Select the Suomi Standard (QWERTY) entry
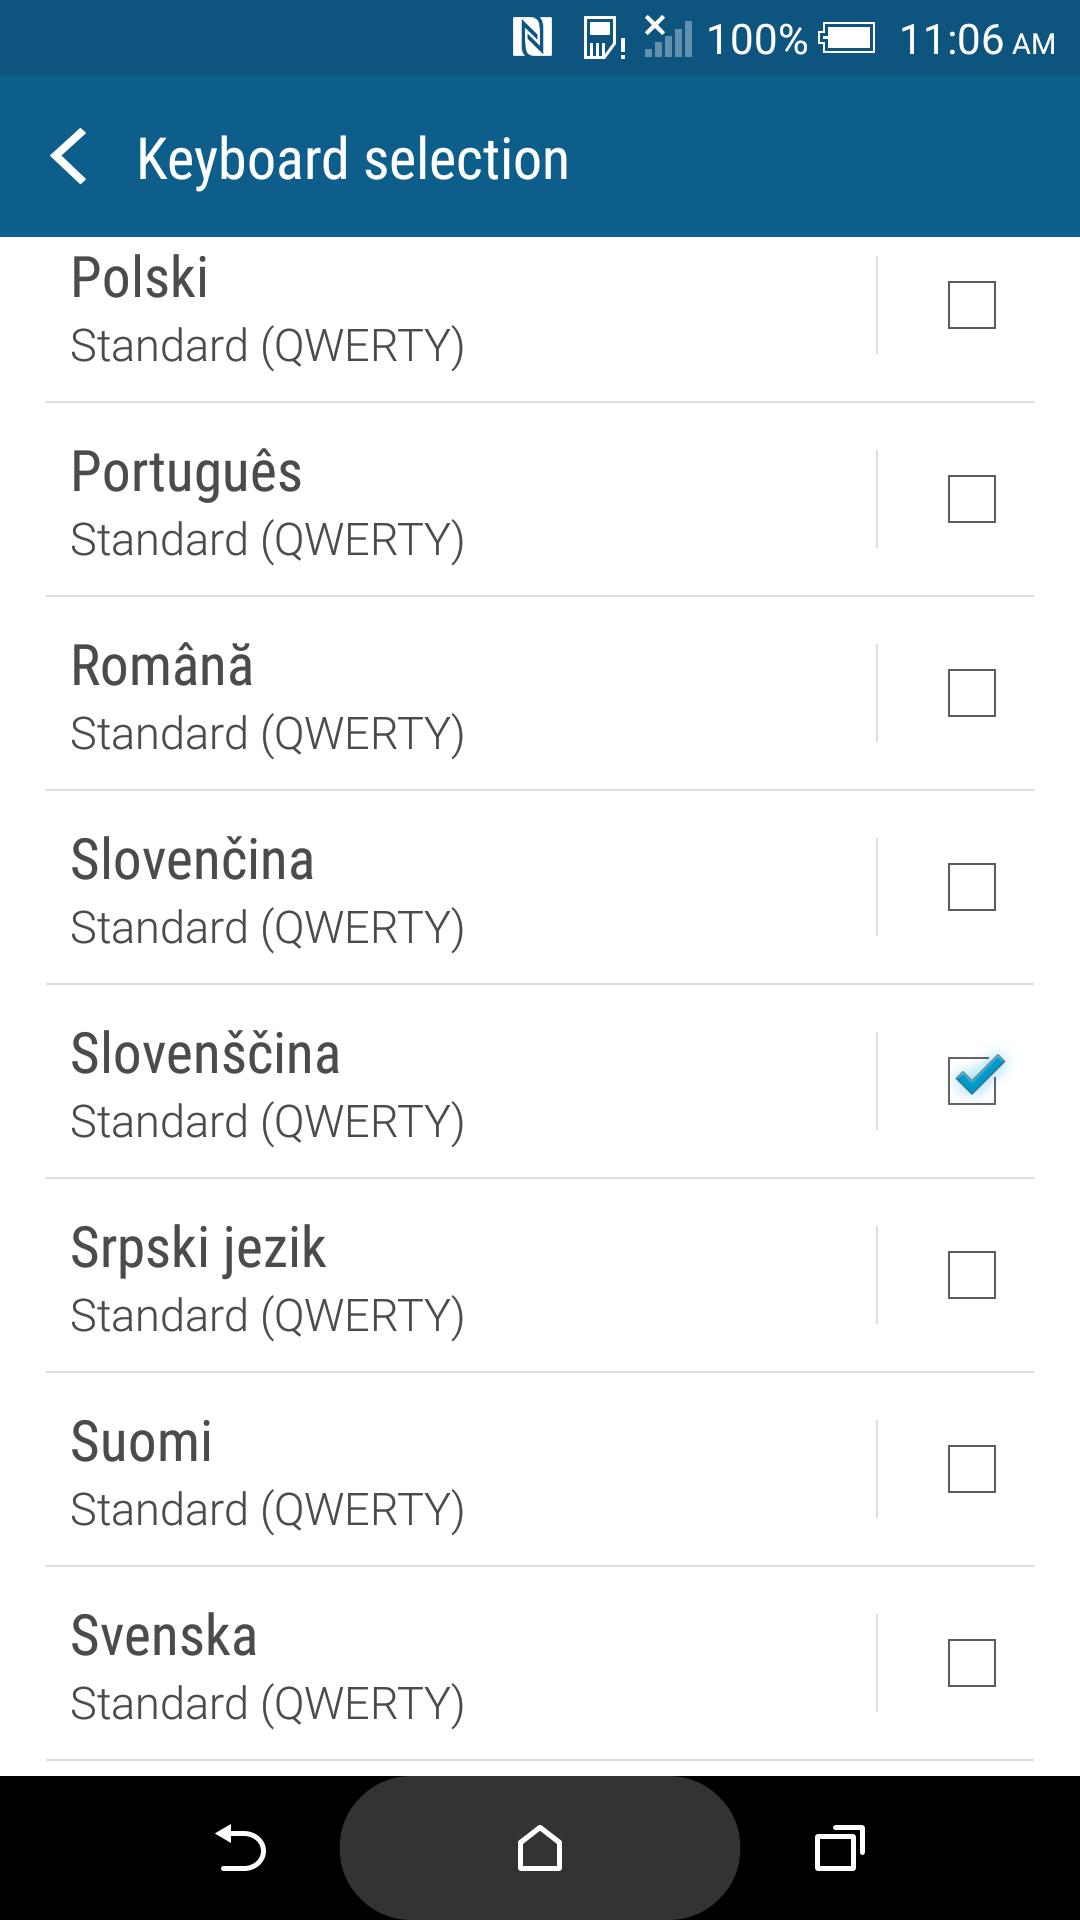 click(x=461, y=1469)
